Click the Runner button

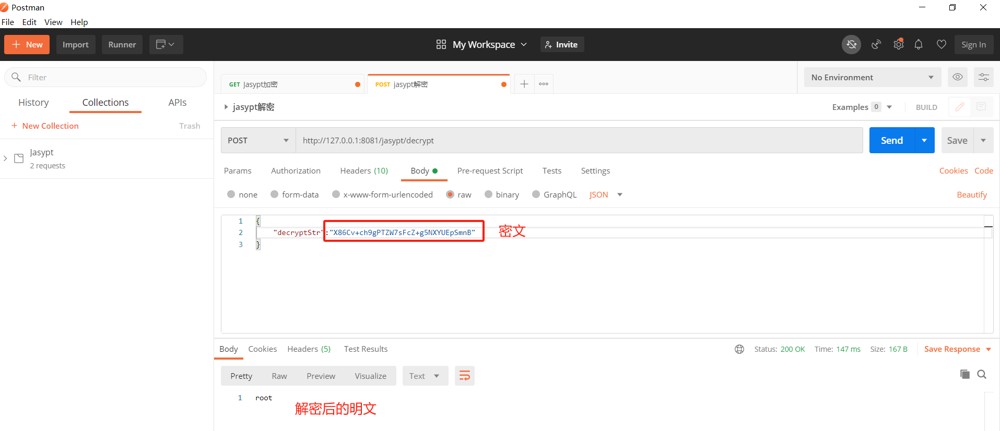click(122, 45)
